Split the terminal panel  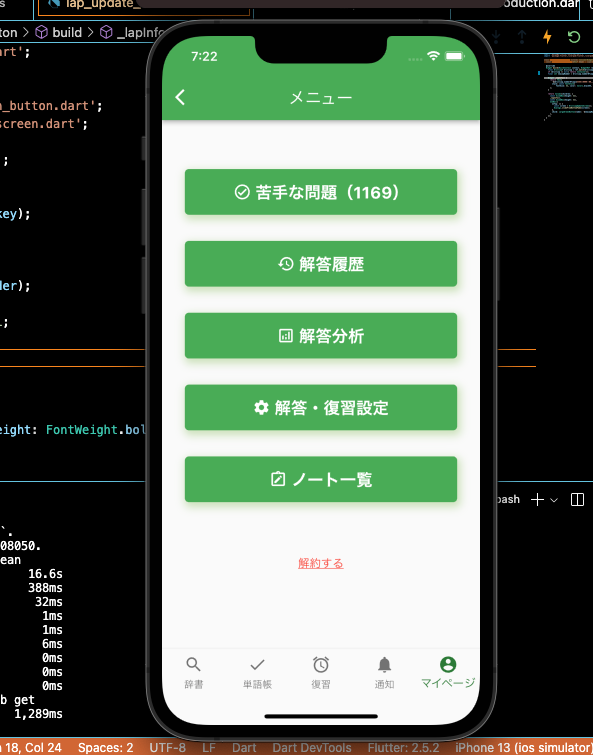(577, 500)
